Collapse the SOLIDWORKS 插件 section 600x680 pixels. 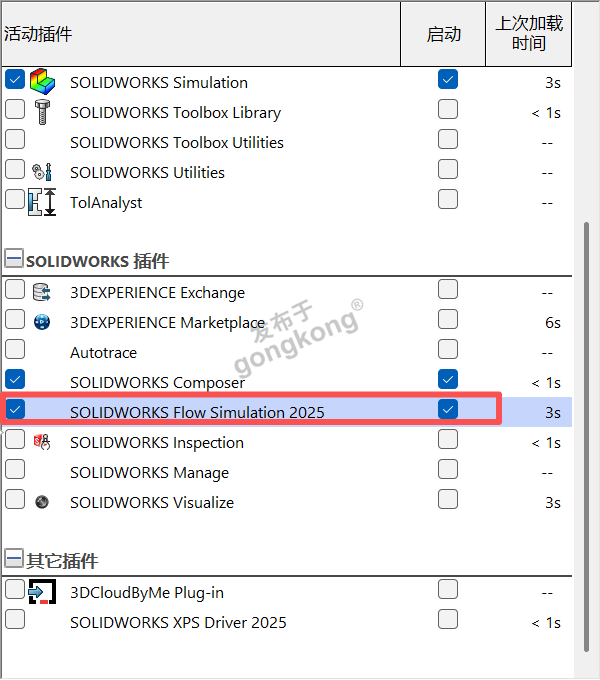point(13,261)
